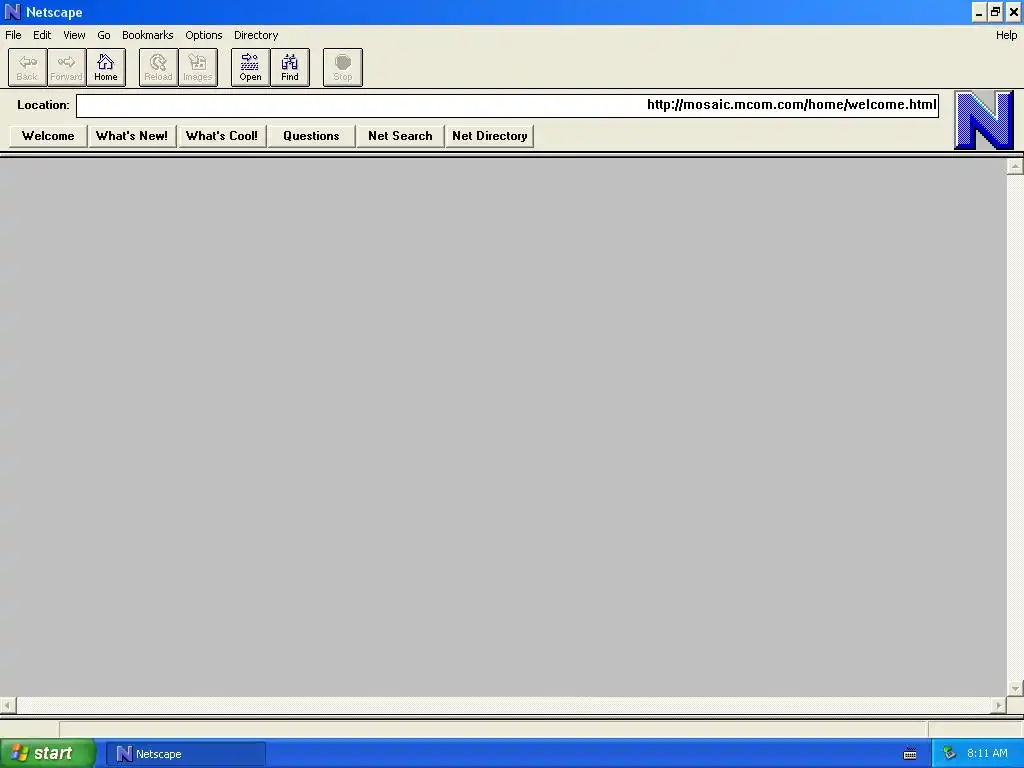The image size is (1024, 768).
Task: Open the View menu
Action: (74, 35)
